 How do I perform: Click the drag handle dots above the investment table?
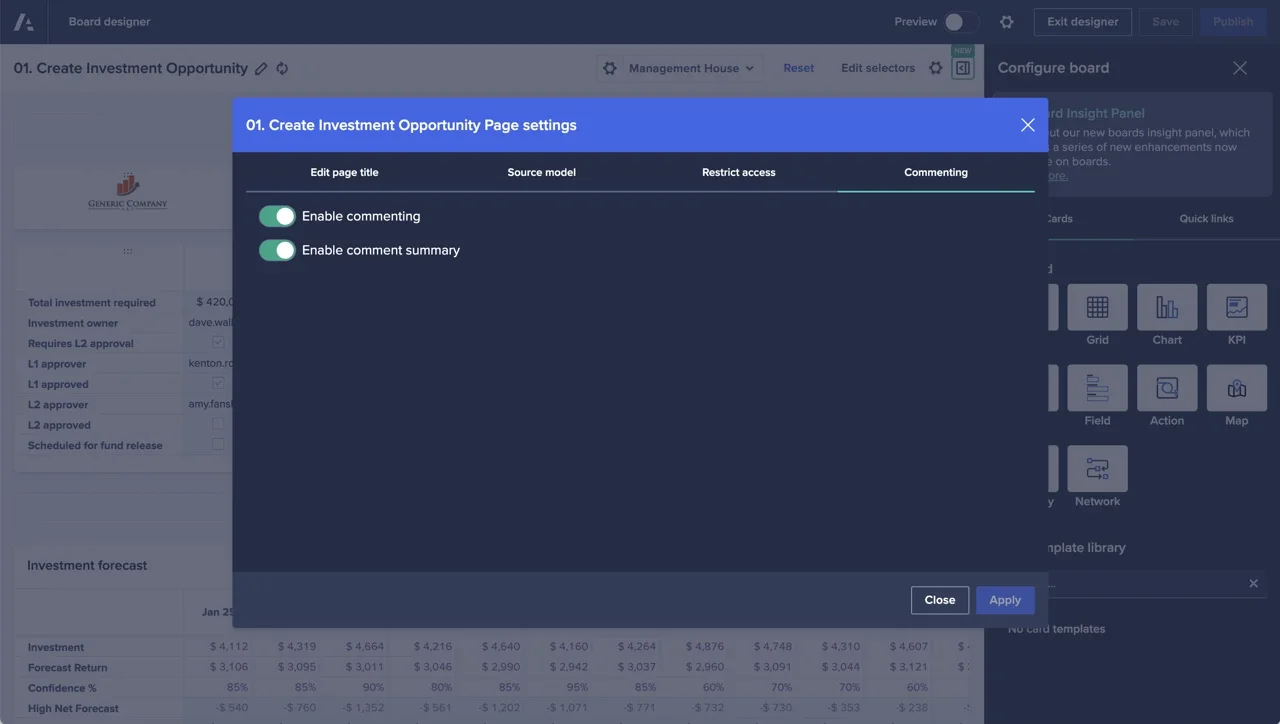tap(128, 251)
